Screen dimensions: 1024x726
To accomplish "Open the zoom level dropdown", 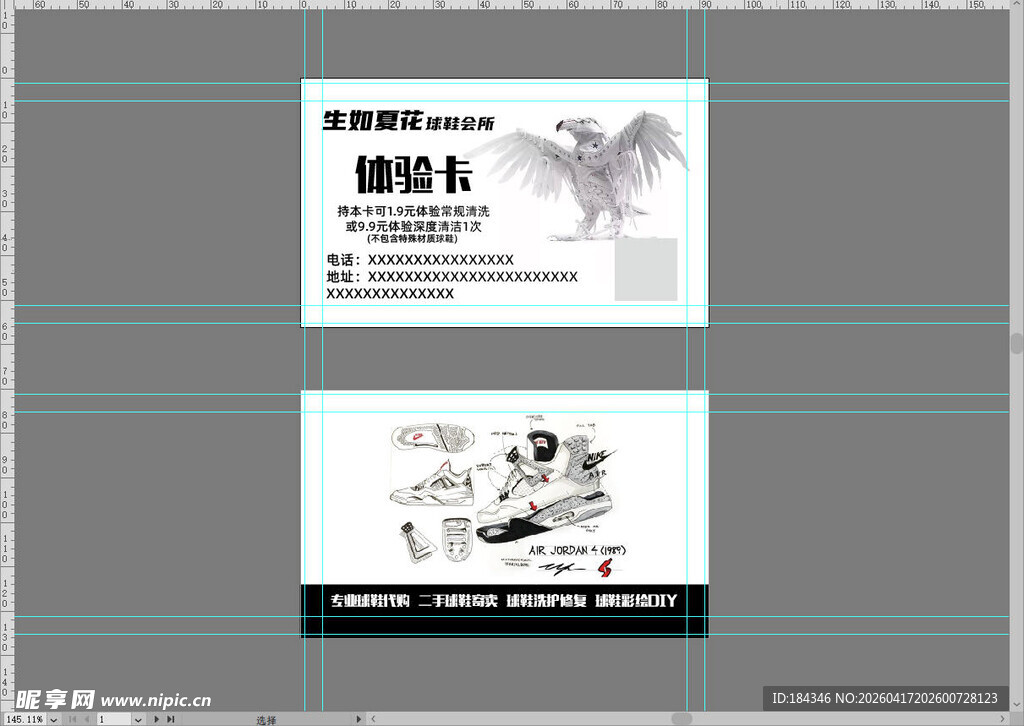I will point(52,719).
